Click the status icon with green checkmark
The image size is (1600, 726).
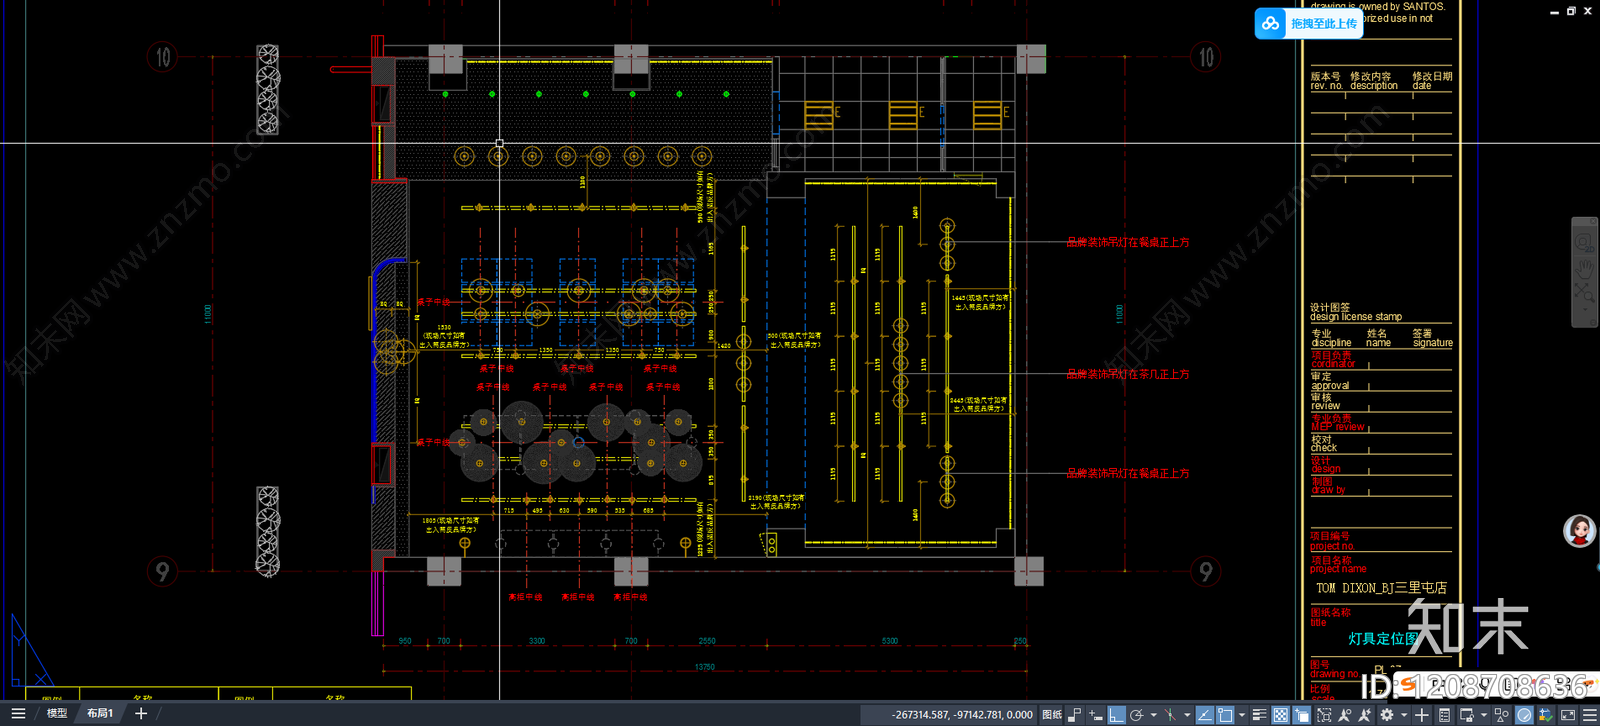(1546, 715)
